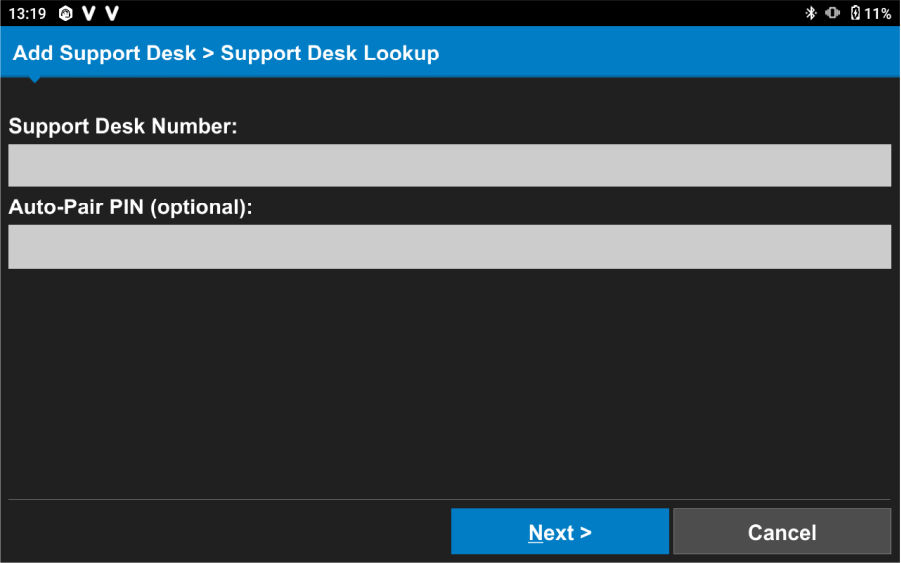The image size is (901, 563).
Task: Tap the Bluetooth status icon
Action: 811,13
